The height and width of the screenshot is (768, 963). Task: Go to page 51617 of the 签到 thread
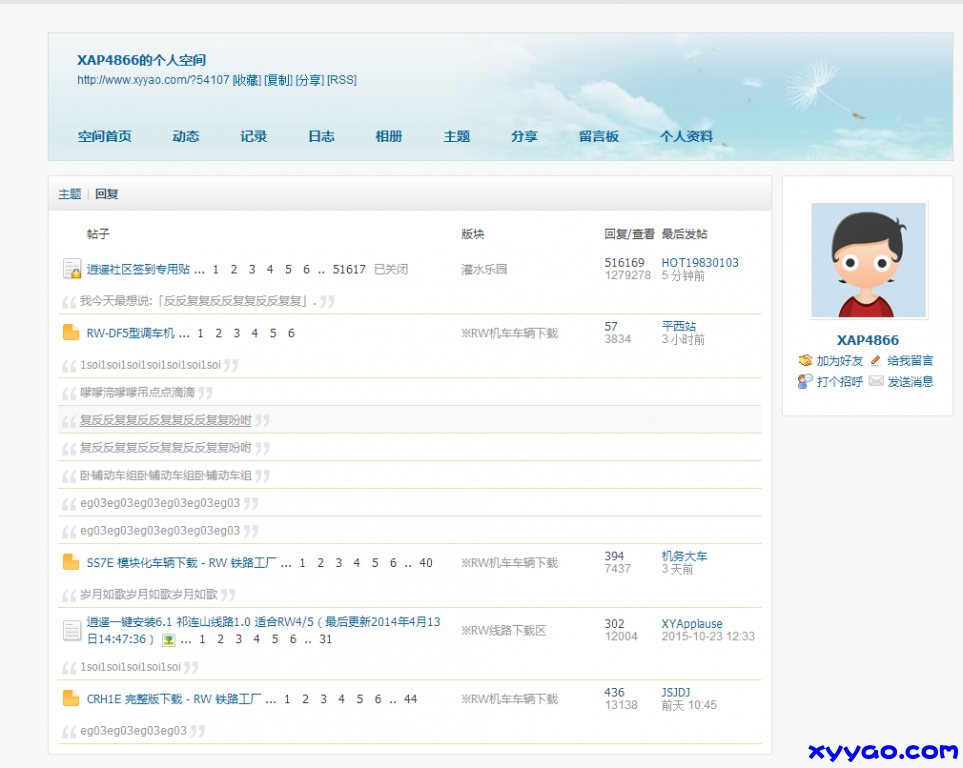(x=349, y=269)
